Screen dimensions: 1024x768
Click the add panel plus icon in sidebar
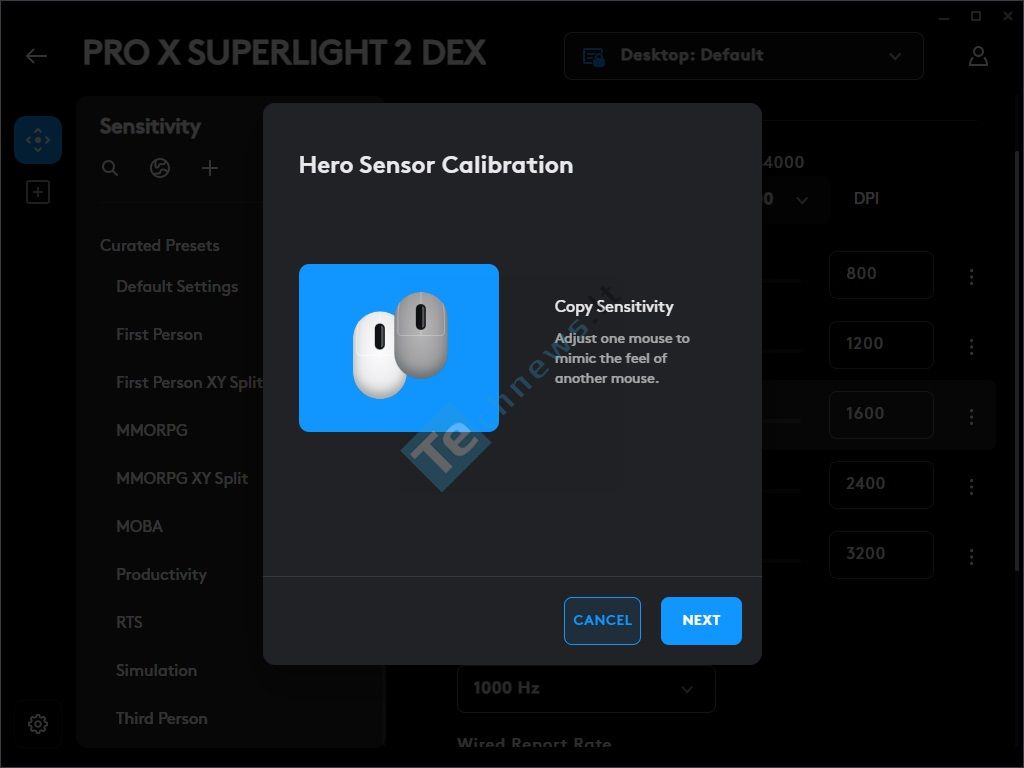pyautogui.click(x=38, y=192)
